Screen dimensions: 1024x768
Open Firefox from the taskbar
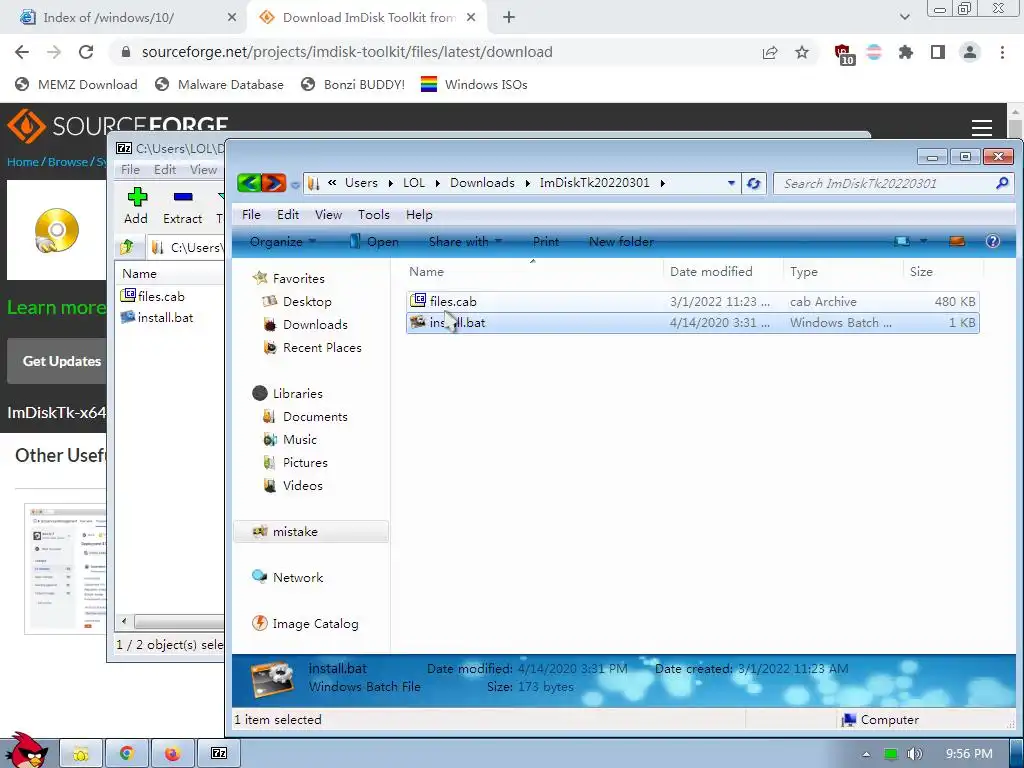[172, 754]
